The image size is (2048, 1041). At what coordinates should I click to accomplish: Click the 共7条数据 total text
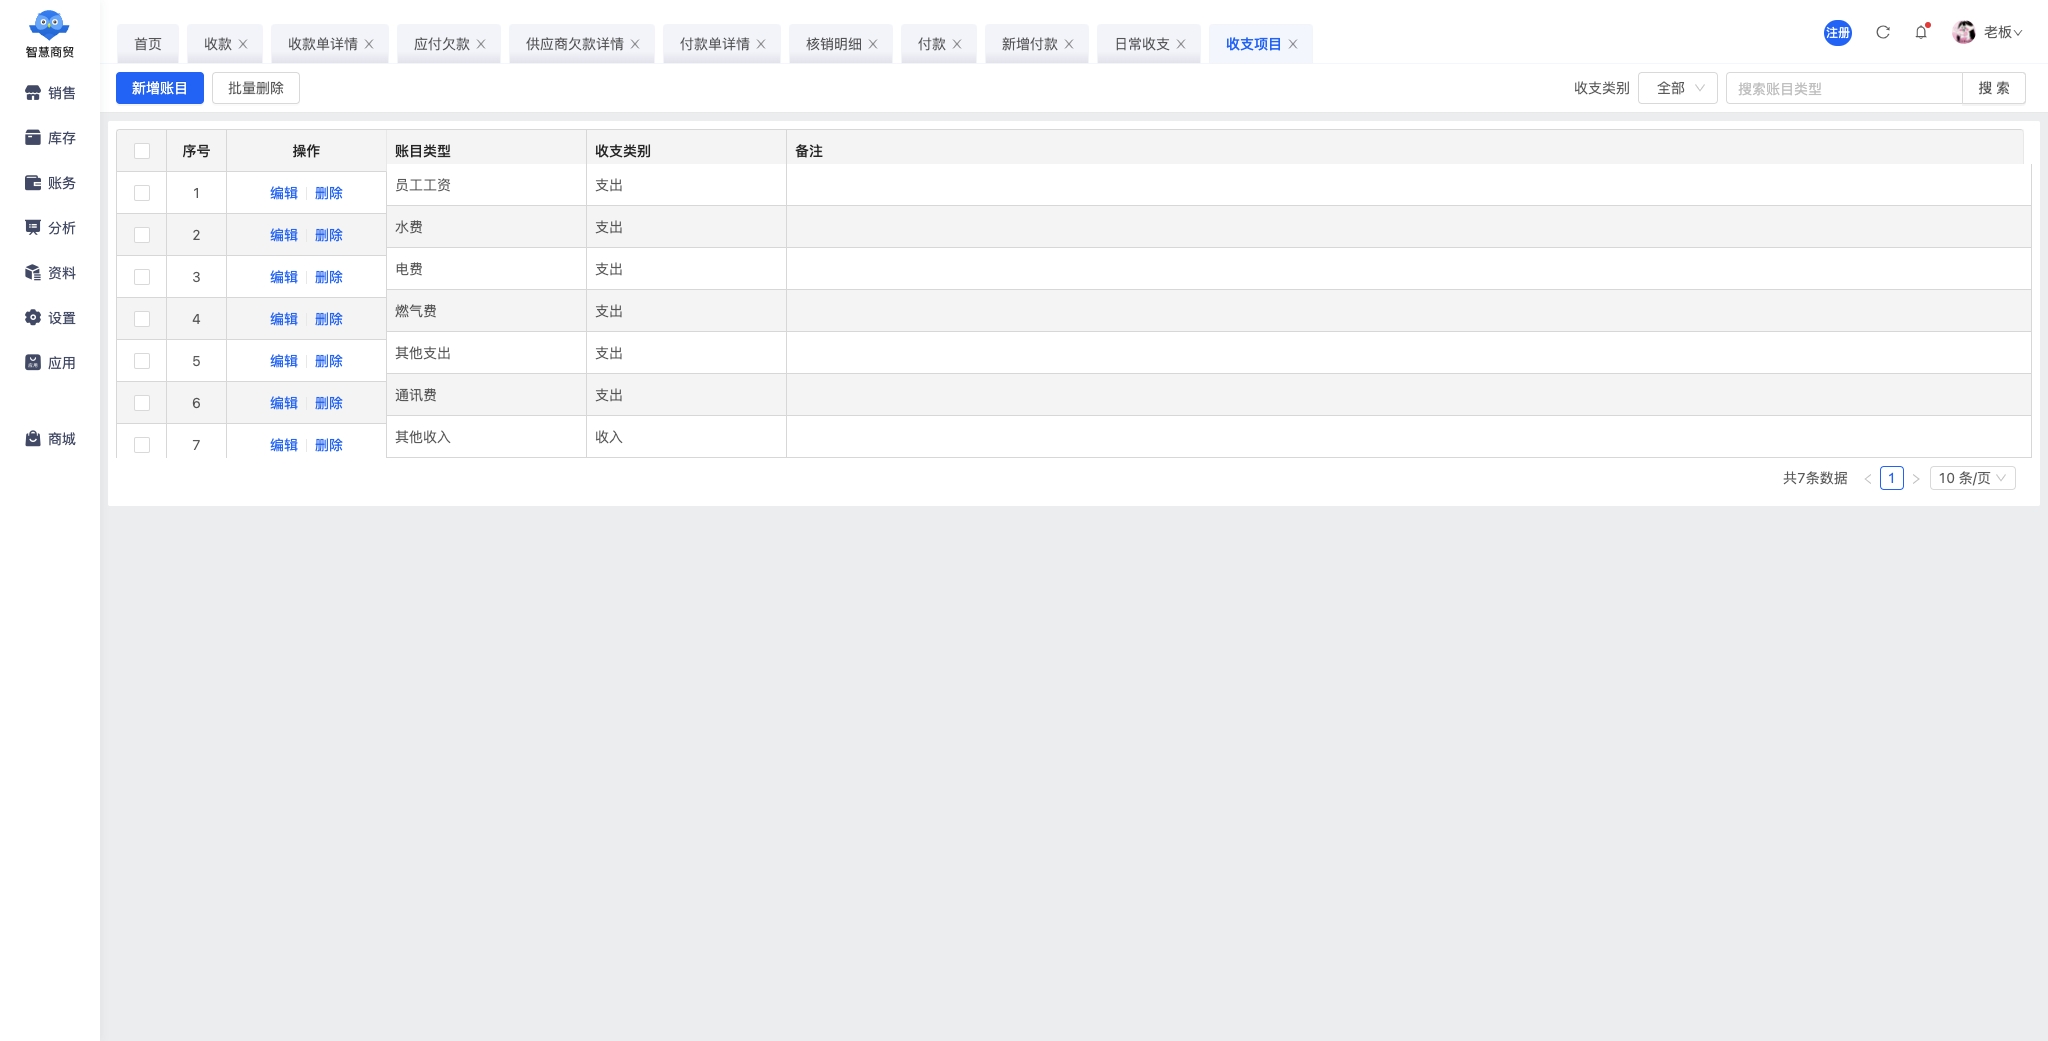click(1815, 478)
